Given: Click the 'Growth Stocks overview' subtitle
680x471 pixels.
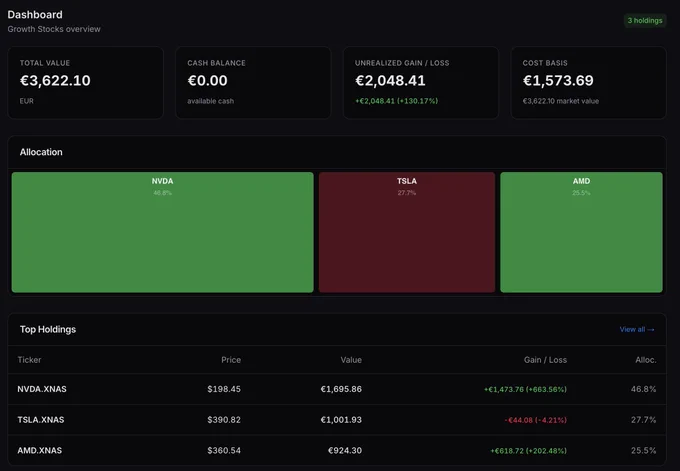Looking at the screenshot, I should [x=54, y=29].
